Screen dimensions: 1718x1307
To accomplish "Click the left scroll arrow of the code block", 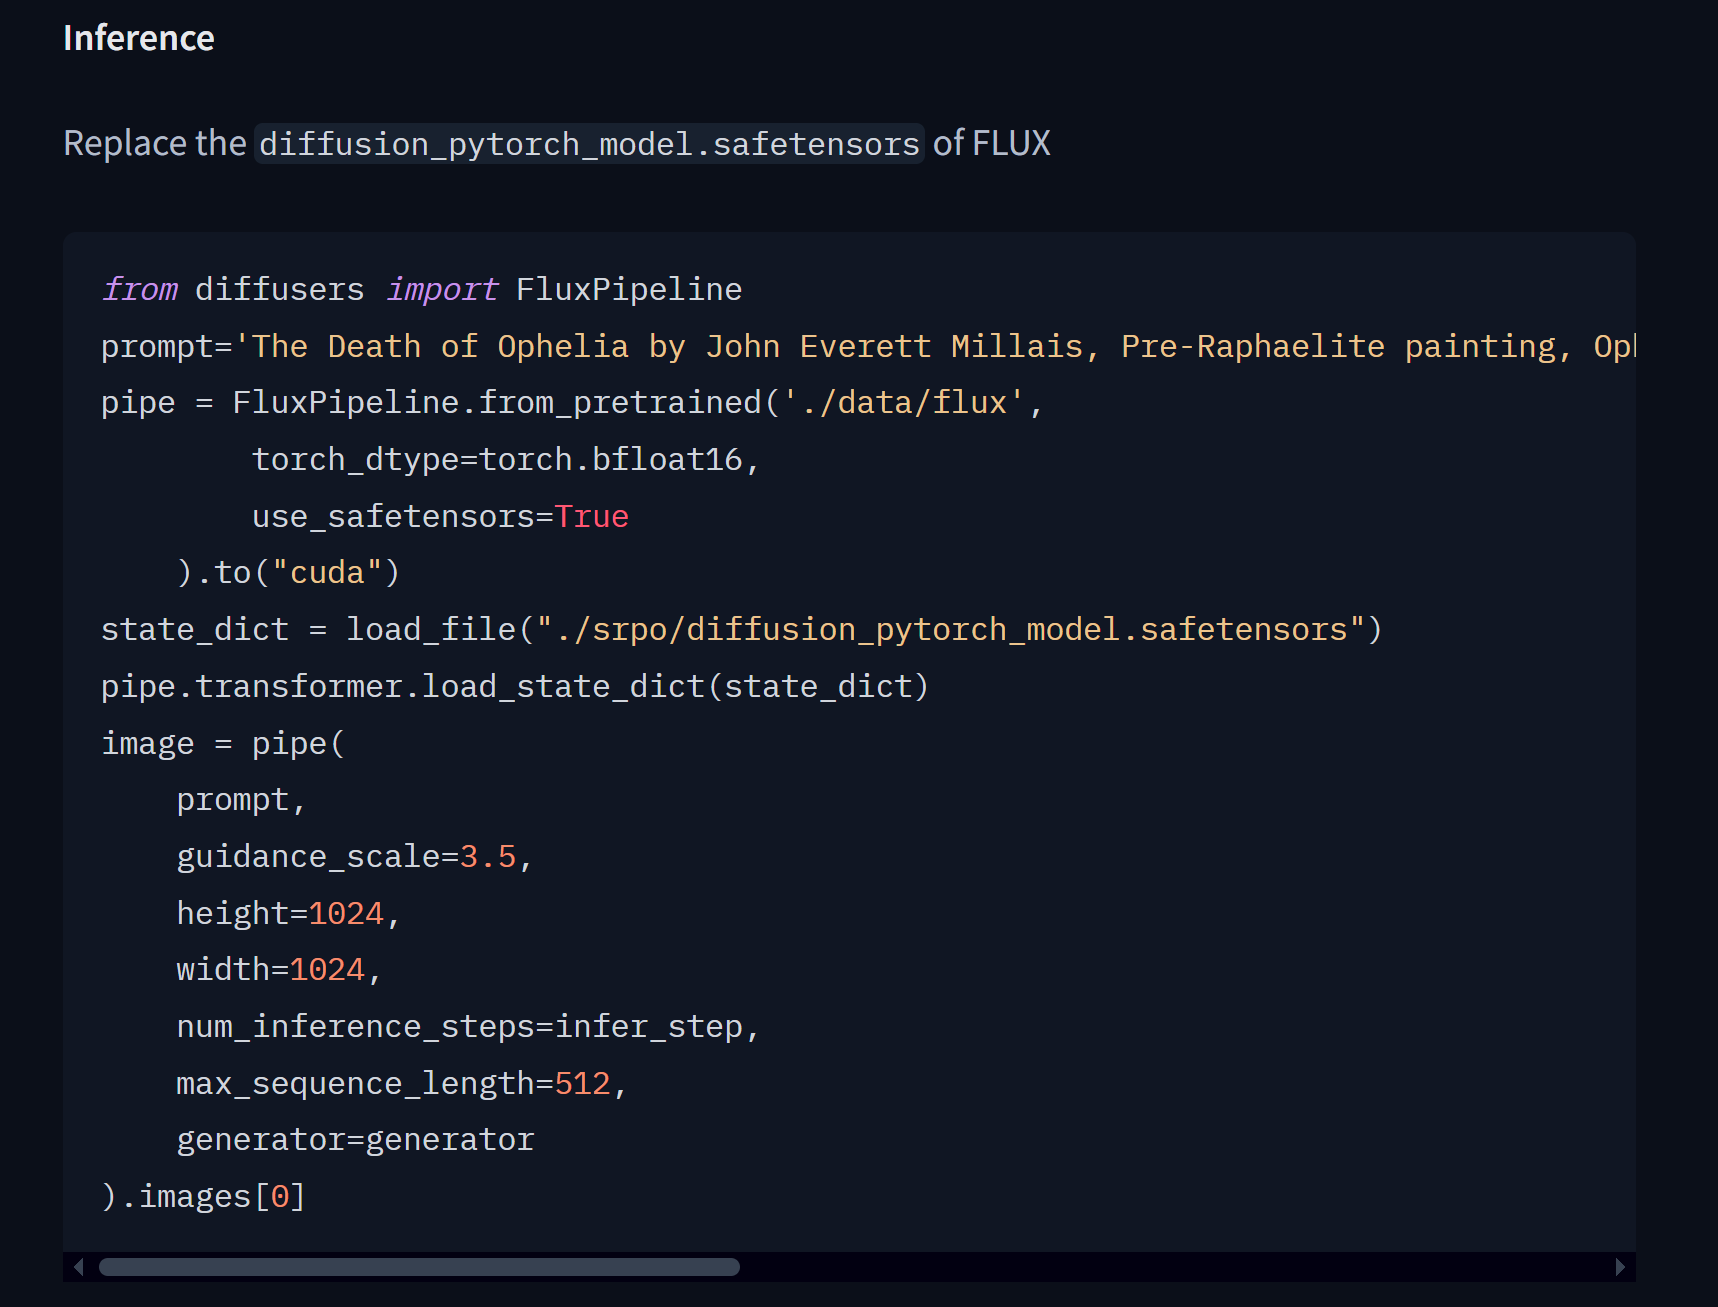I will tap(79, 1267).
